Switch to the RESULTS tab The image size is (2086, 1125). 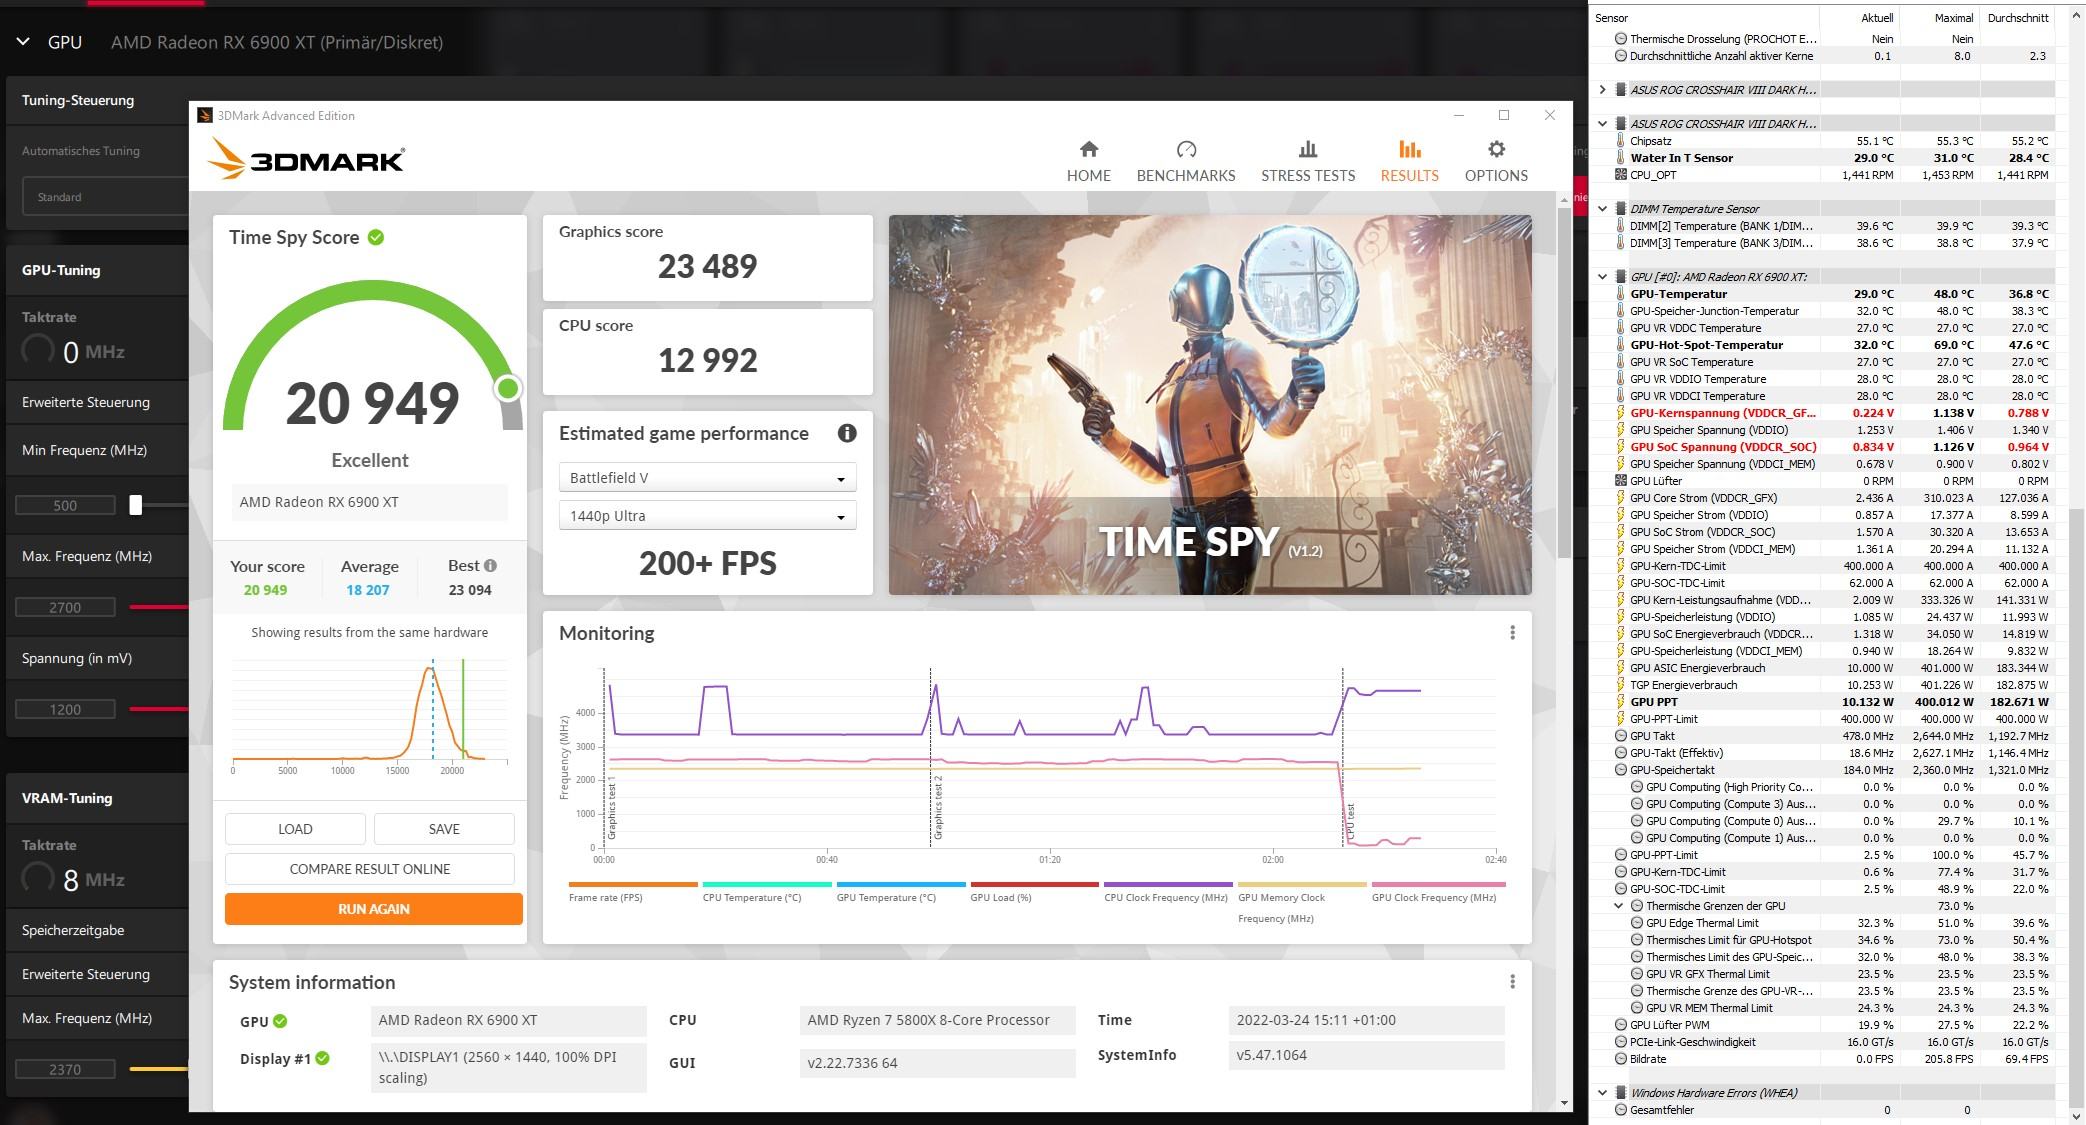[x=1409, y=161]
